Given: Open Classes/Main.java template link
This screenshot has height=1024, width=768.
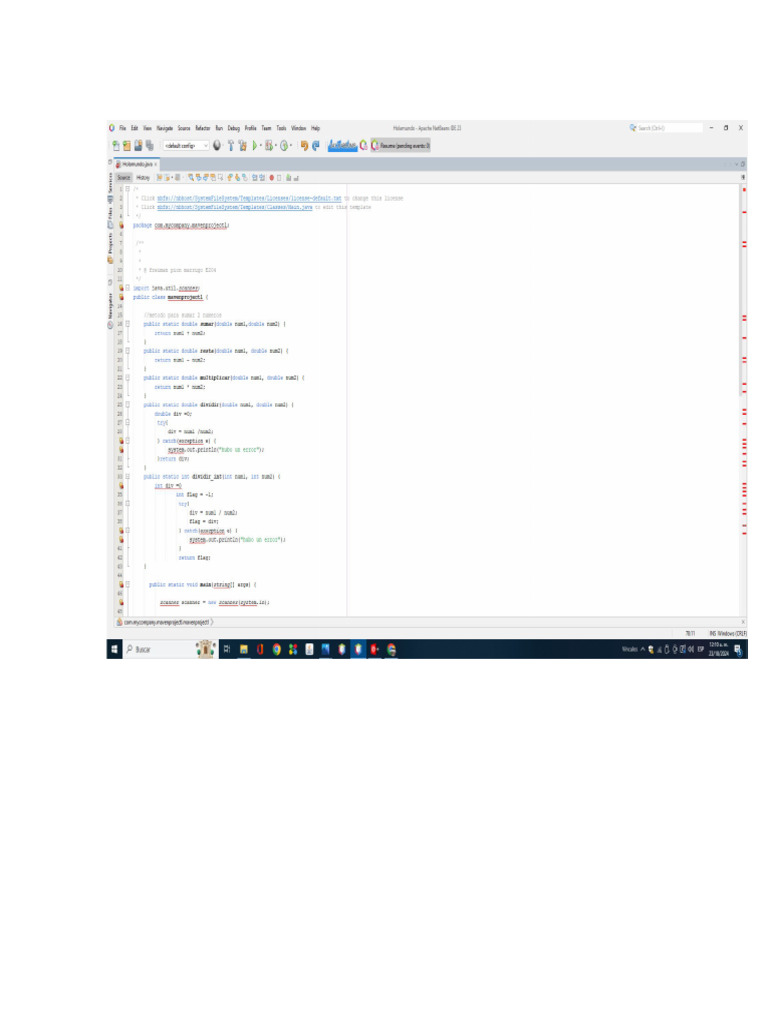Looking at the screenshot, I should coord(234,207).
